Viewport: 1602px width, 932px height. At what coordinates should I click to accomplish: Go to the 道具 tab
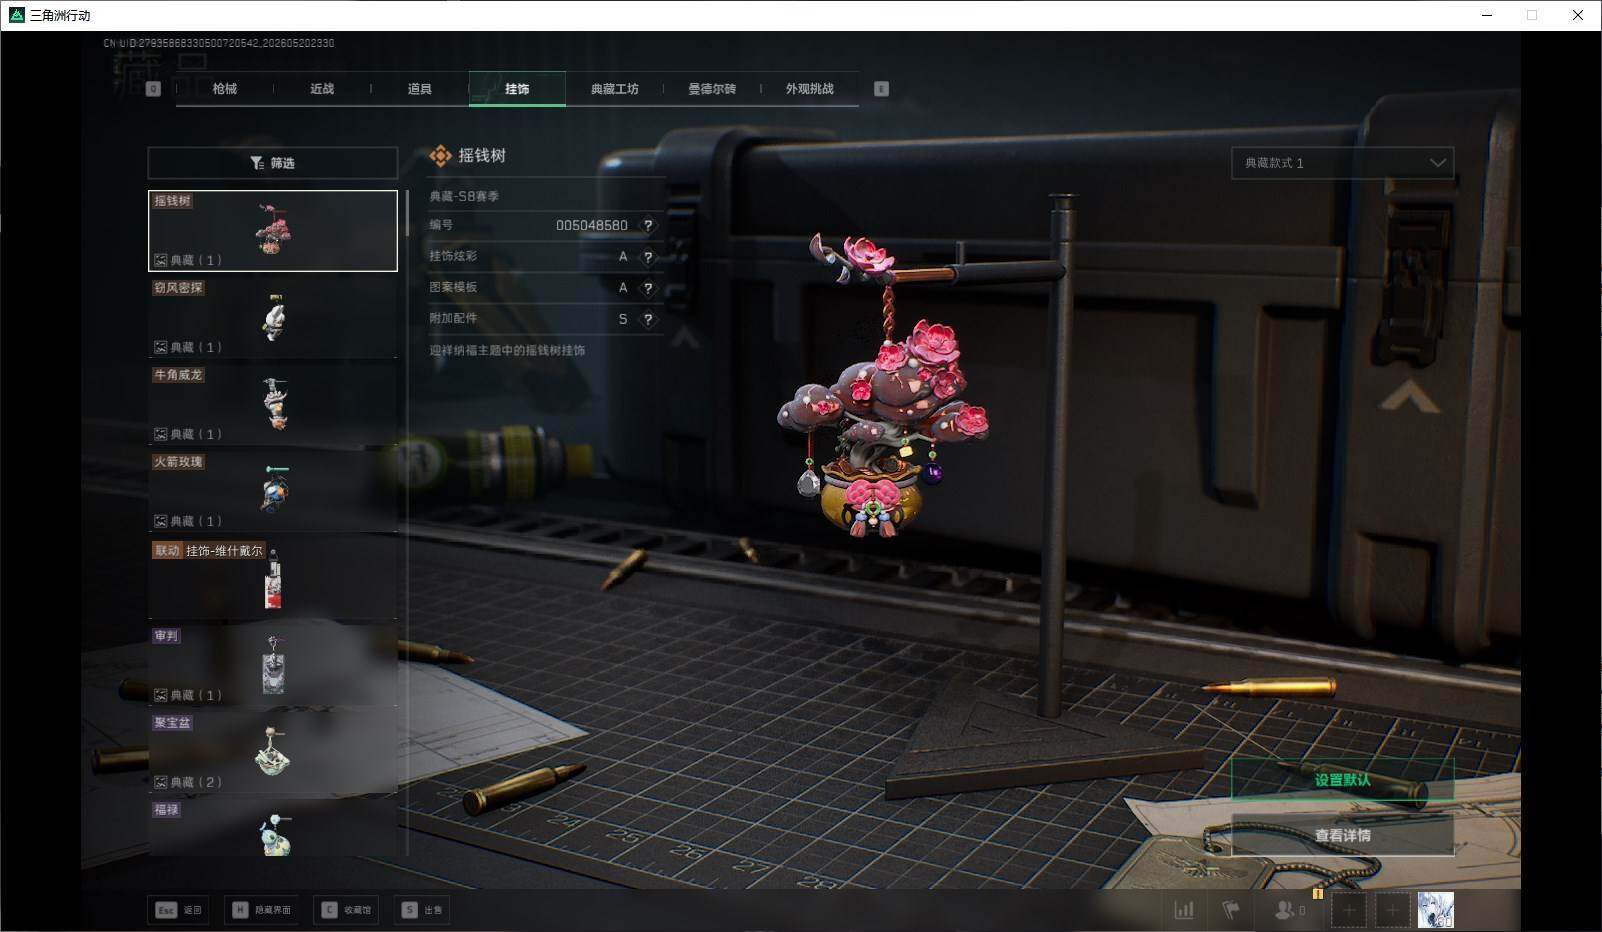point(420,89)
